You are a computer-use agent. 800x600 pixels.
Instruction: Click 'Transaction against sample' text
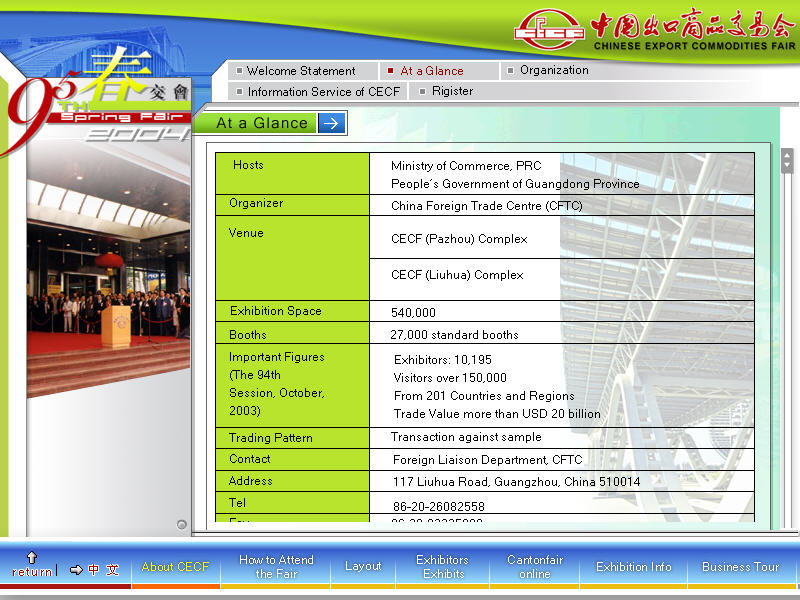click(x=466, y=437)
